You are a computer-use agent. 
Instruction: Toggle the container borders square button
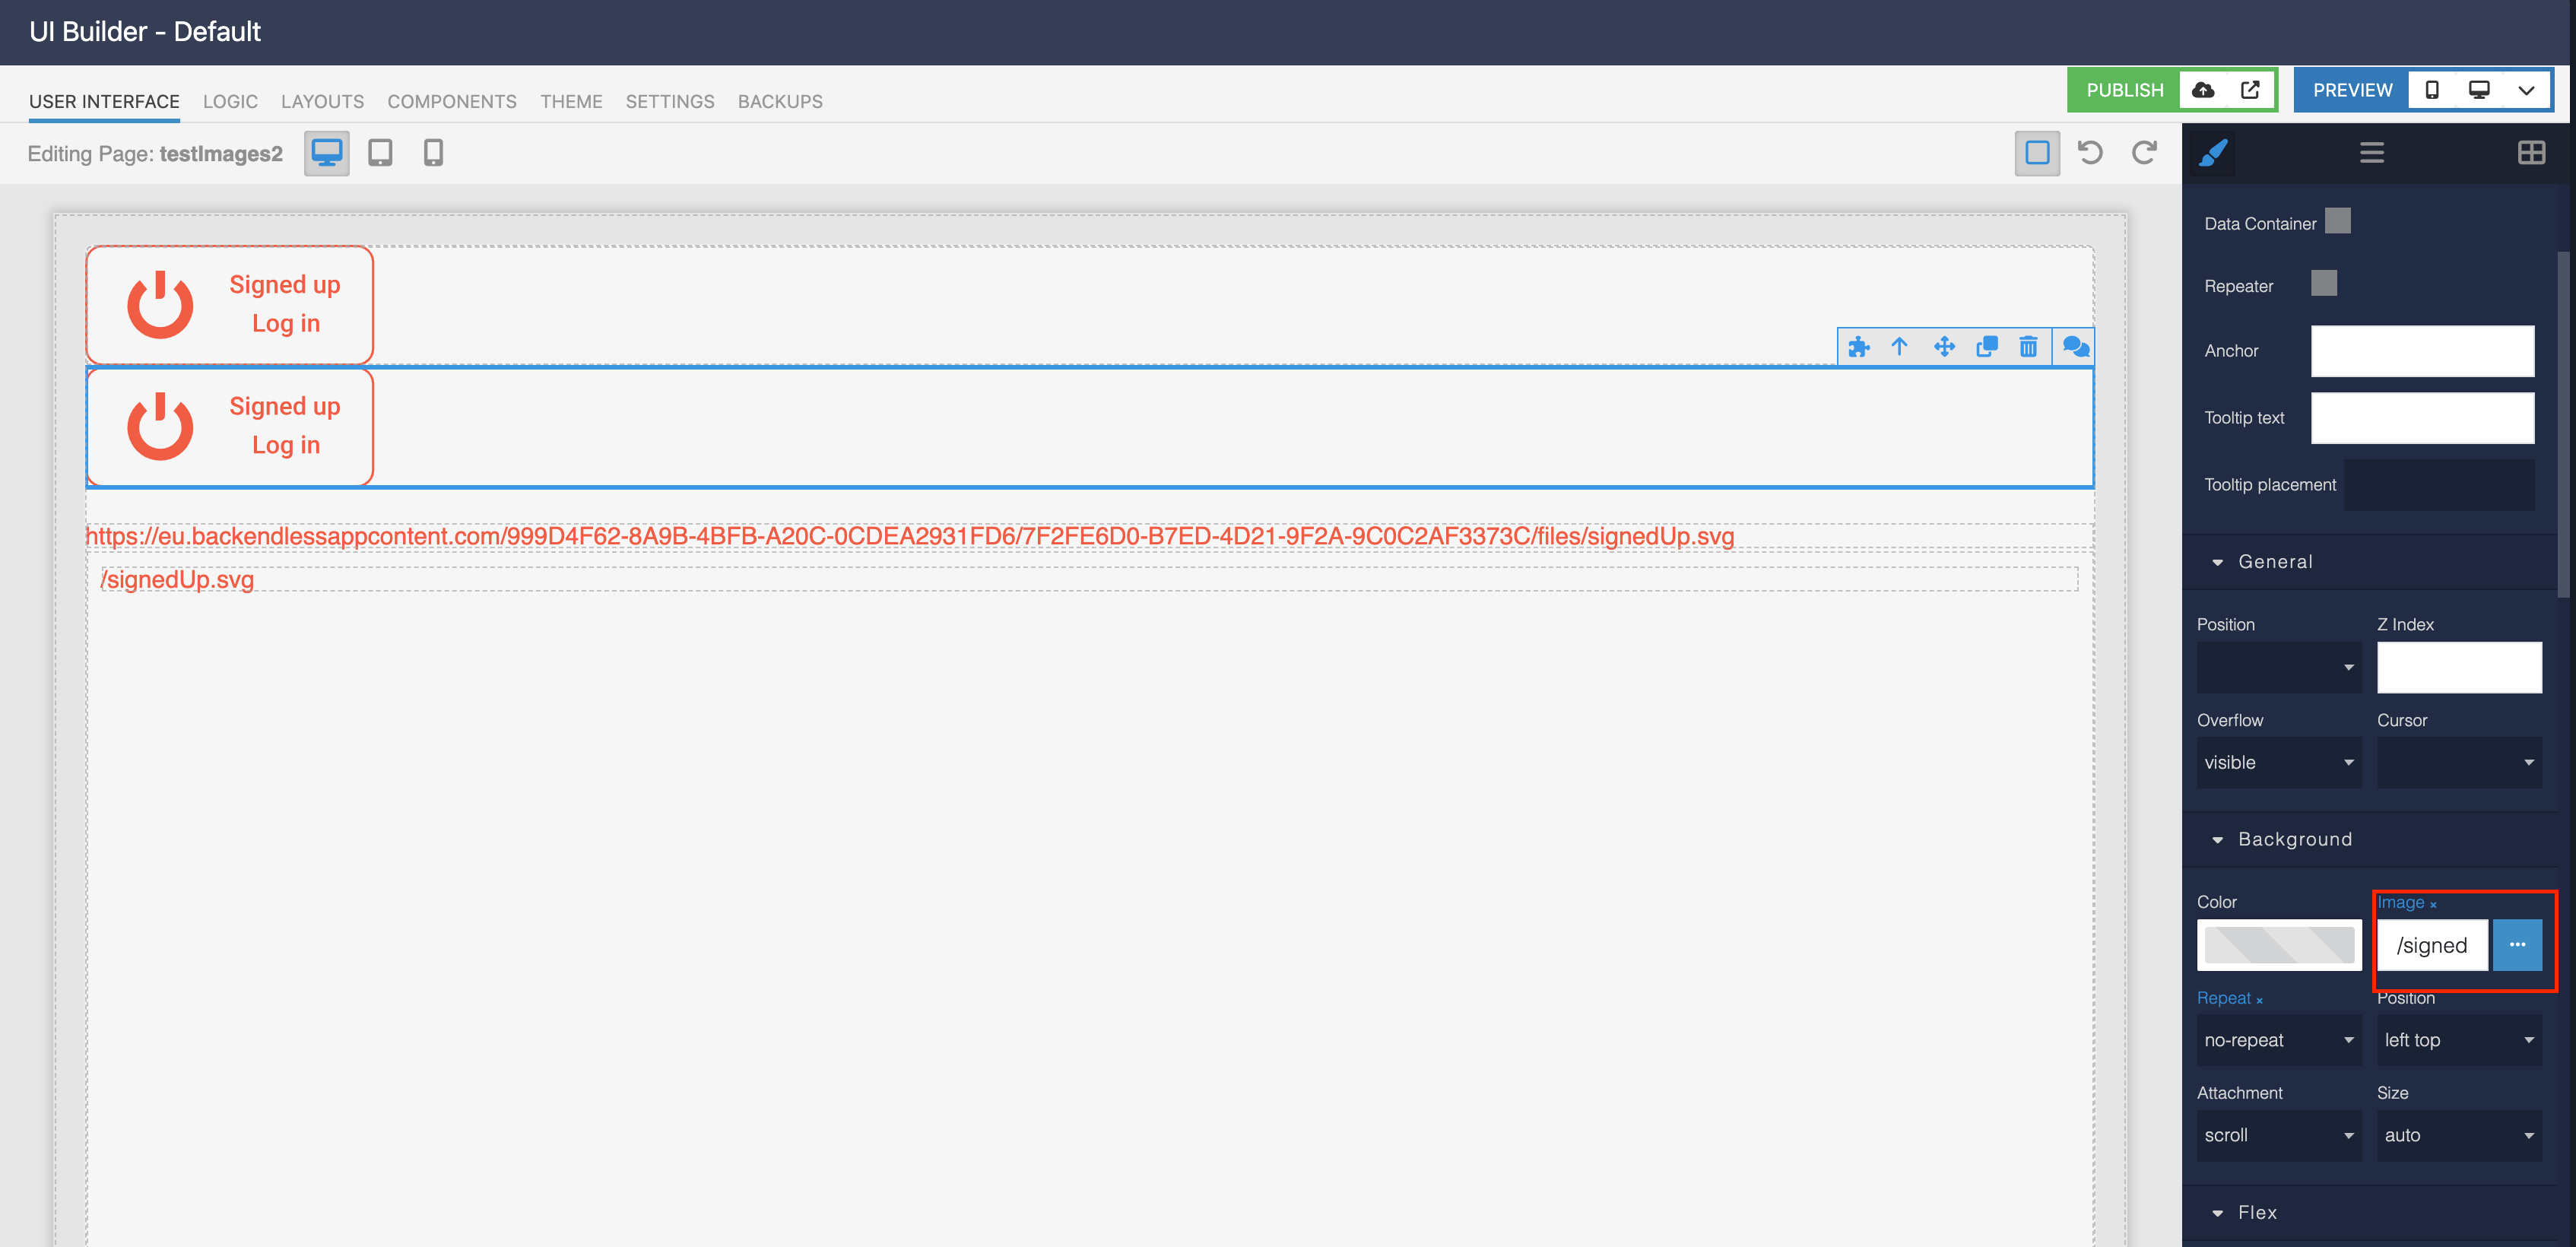coord(2037,153)
